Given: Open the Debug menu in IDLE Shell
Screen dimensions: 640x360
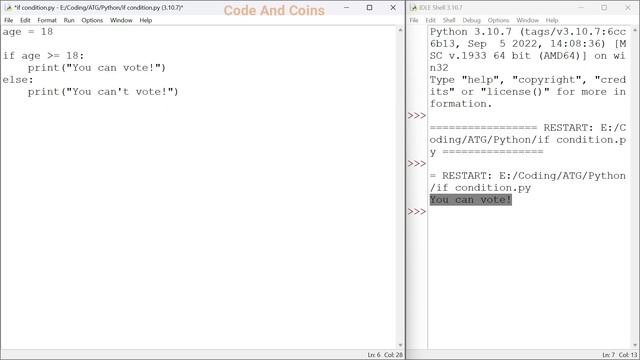Looking at the screenshot, I should [x=471, y=20].
